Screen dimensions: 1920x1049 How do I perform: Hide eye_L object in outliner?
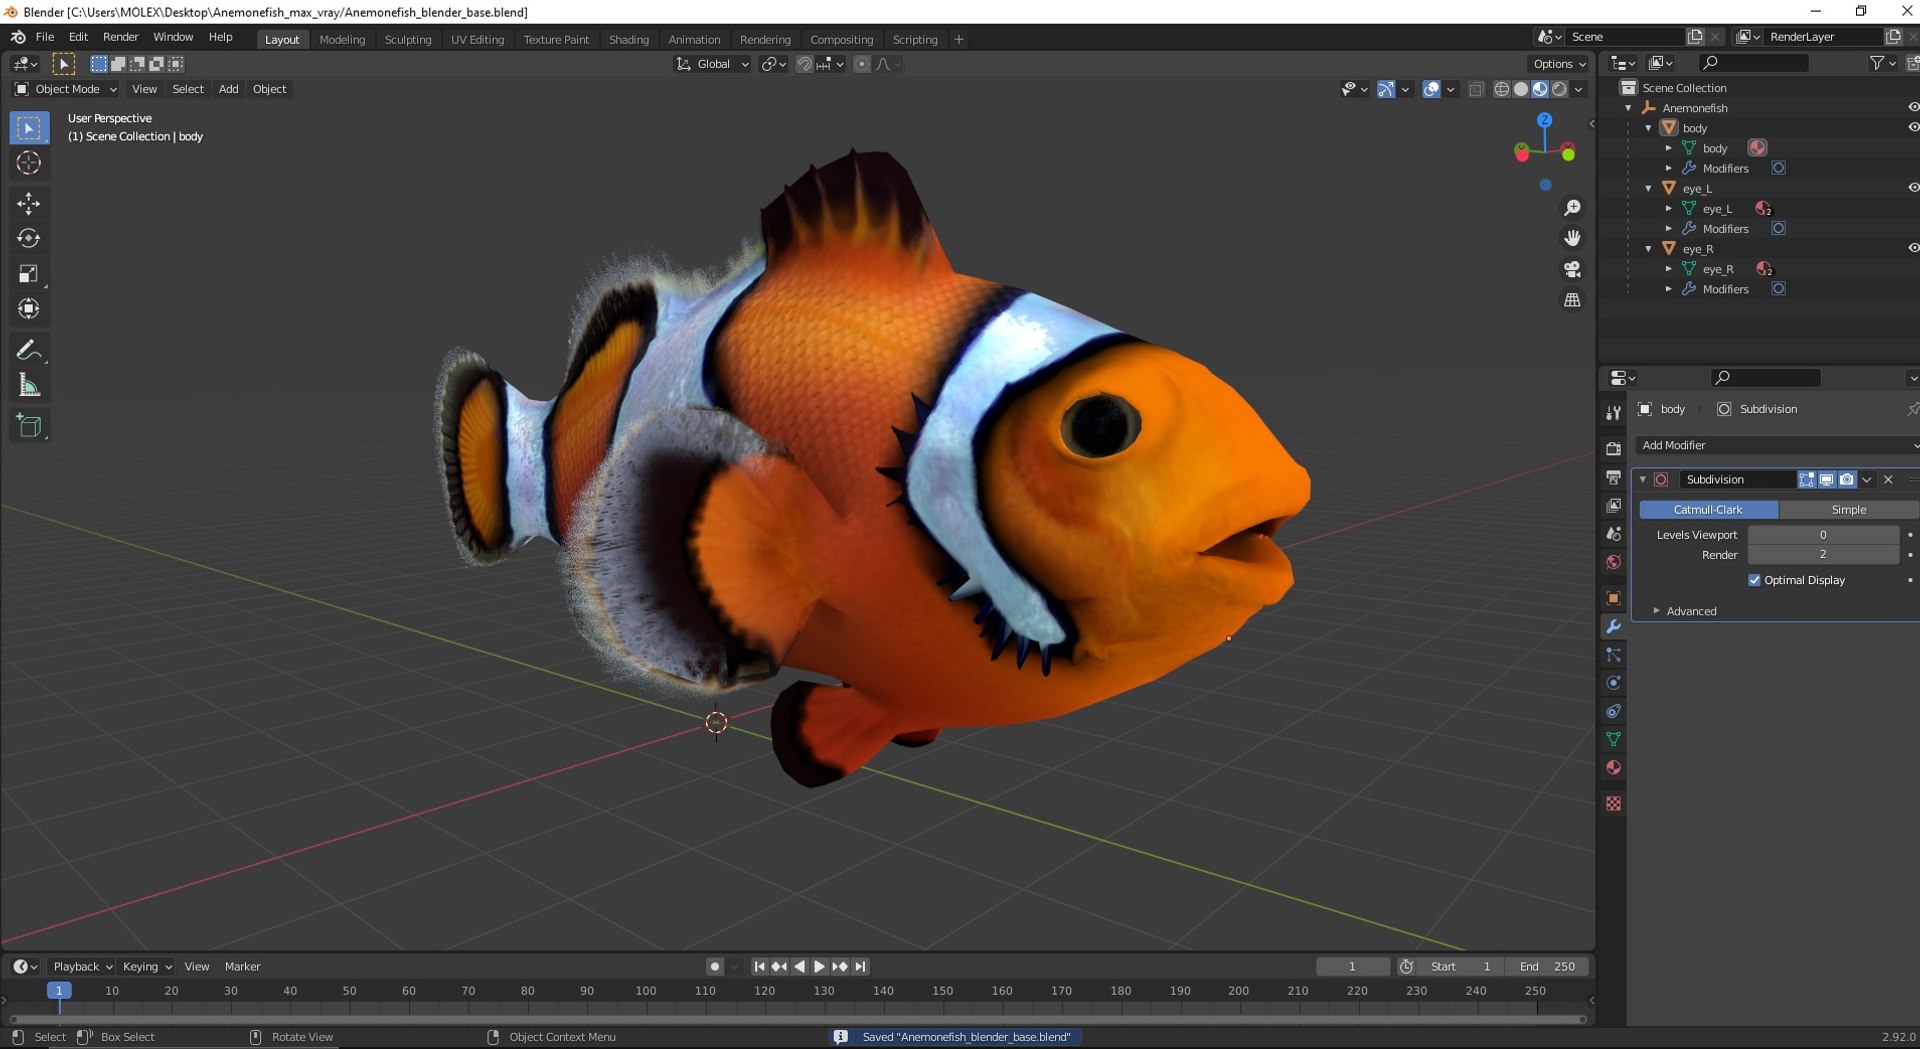coord(1912,188)
